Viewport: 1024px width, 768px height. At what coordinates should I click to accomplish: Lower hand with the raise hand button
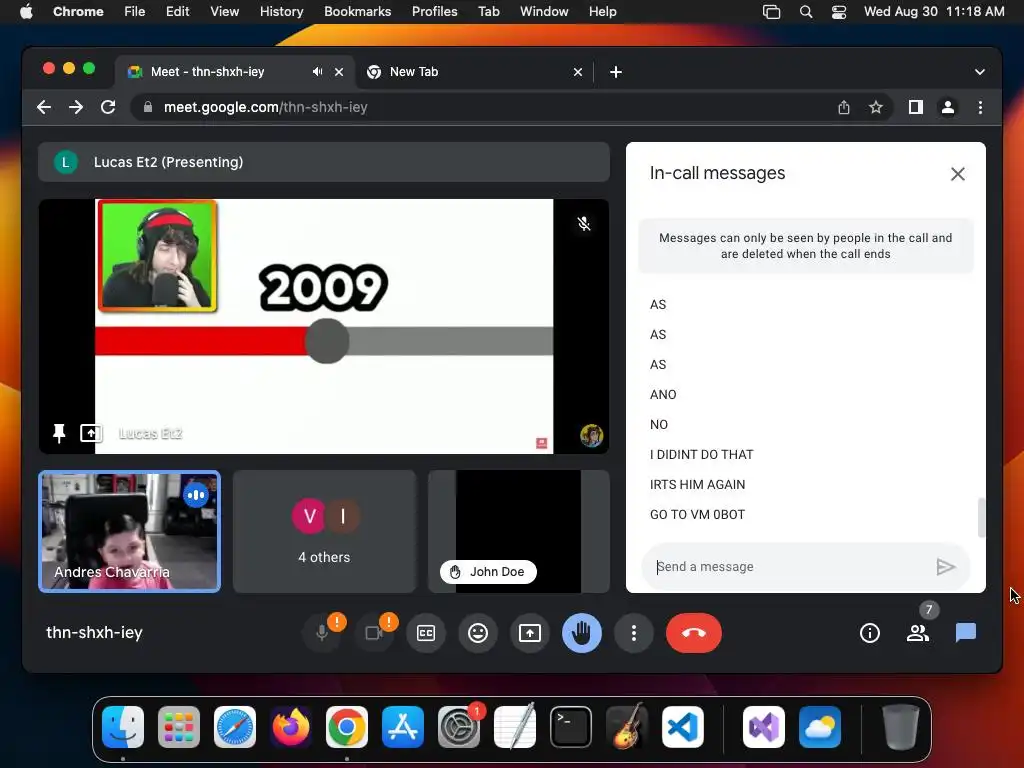pyautogui.click(x=582, y=633)
